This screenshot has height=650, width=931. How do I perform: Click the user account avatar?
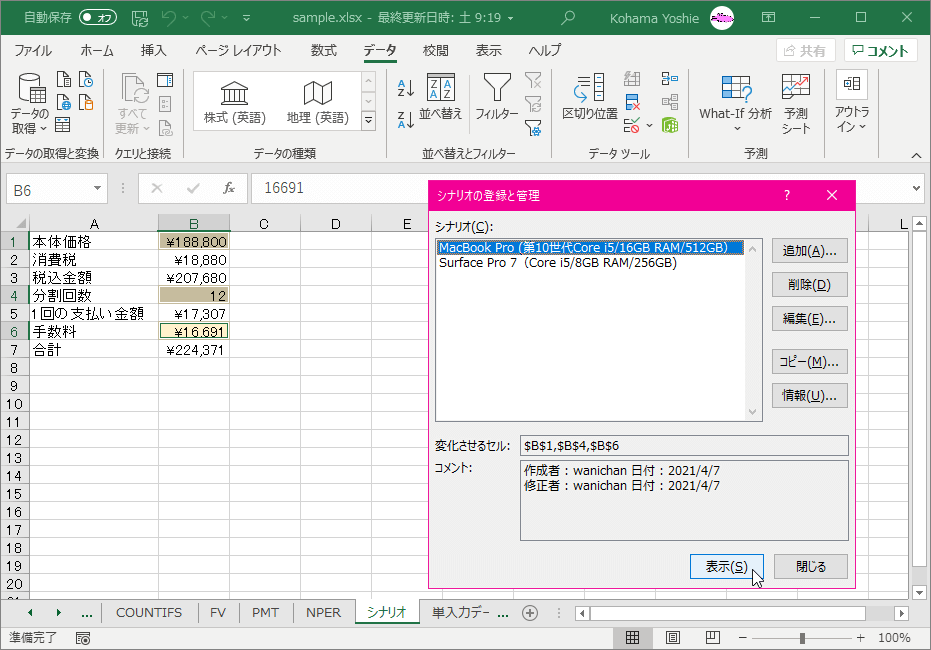coord(722,18)
